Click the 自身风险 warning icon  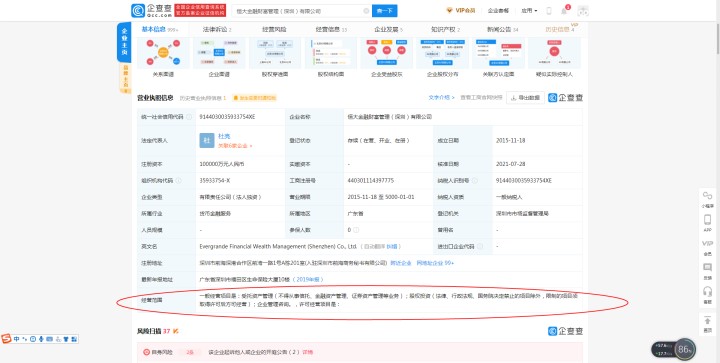pyautogui.click(x=146, y=352)
